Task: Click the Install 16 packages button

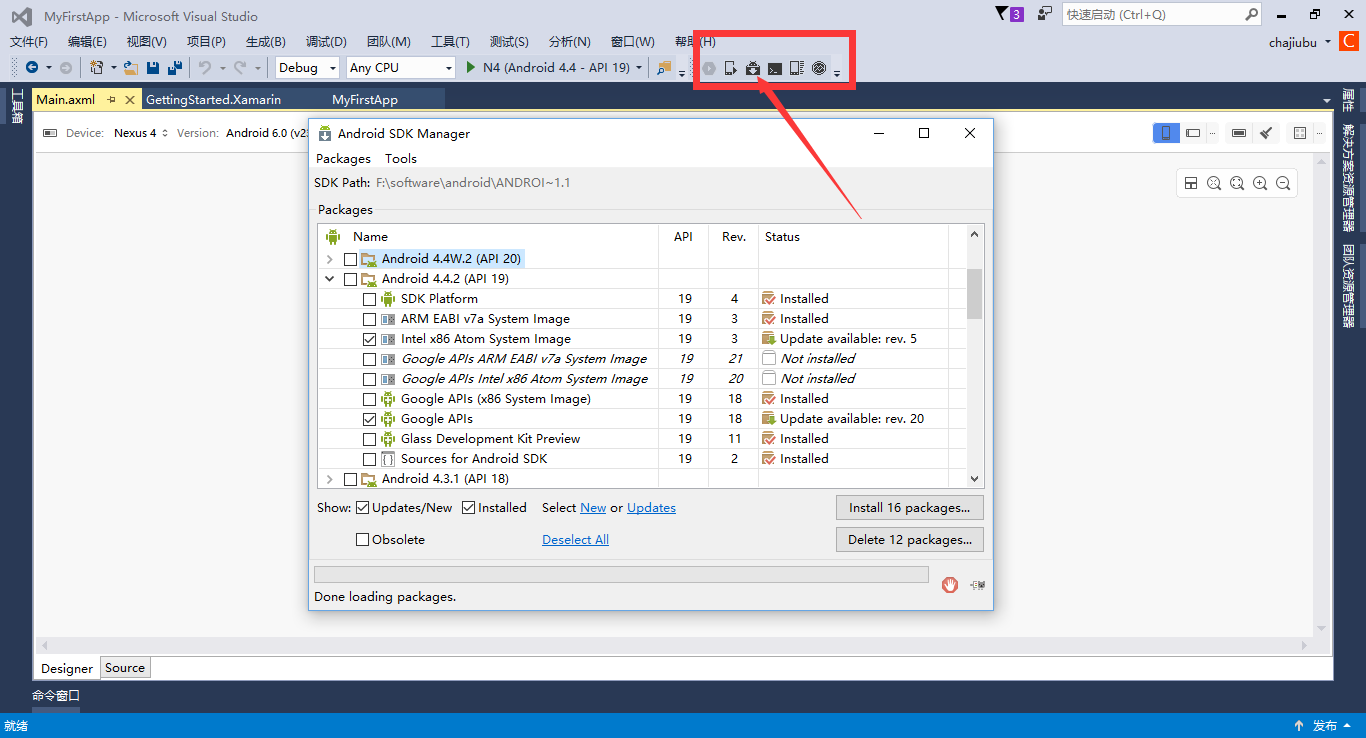Action: [910, 508]
